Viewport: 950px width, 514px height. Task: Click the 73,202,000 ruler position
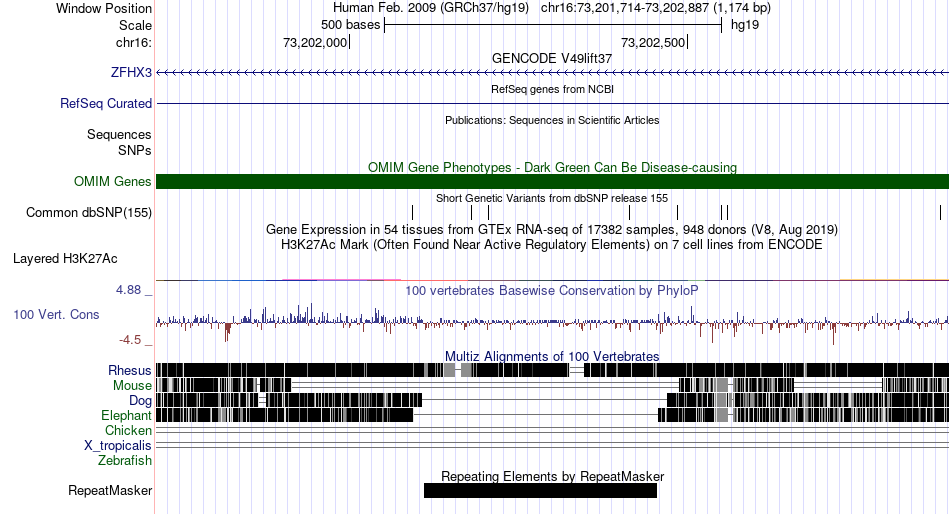[315, 42]
